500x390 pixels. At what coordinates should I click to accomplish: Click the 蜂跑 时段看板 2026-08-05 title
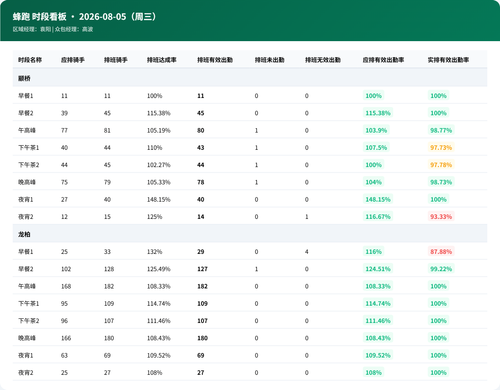point(84,17)
